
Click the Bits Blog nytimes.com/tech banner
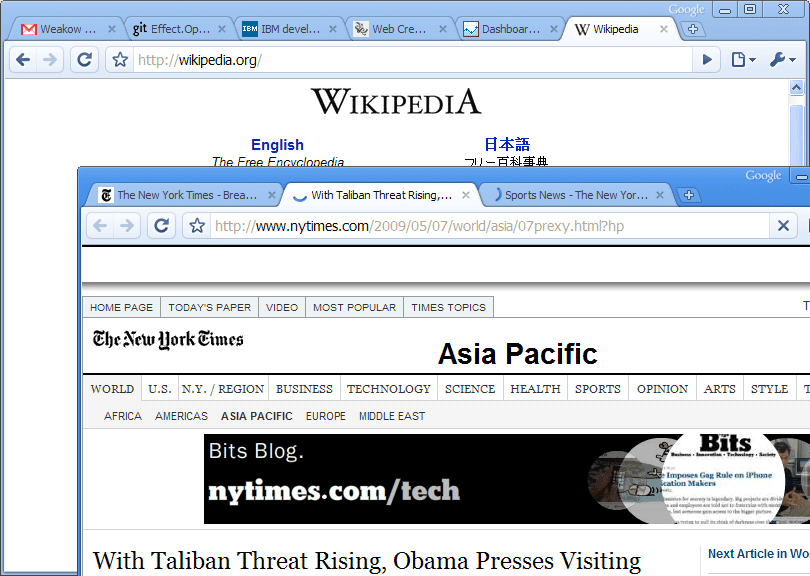coord(507,479)
